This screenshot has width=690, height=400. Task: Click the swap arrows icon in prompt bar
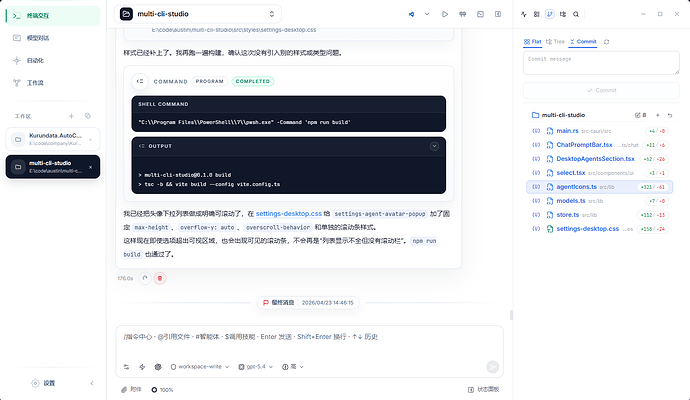(x=126, y=367)
